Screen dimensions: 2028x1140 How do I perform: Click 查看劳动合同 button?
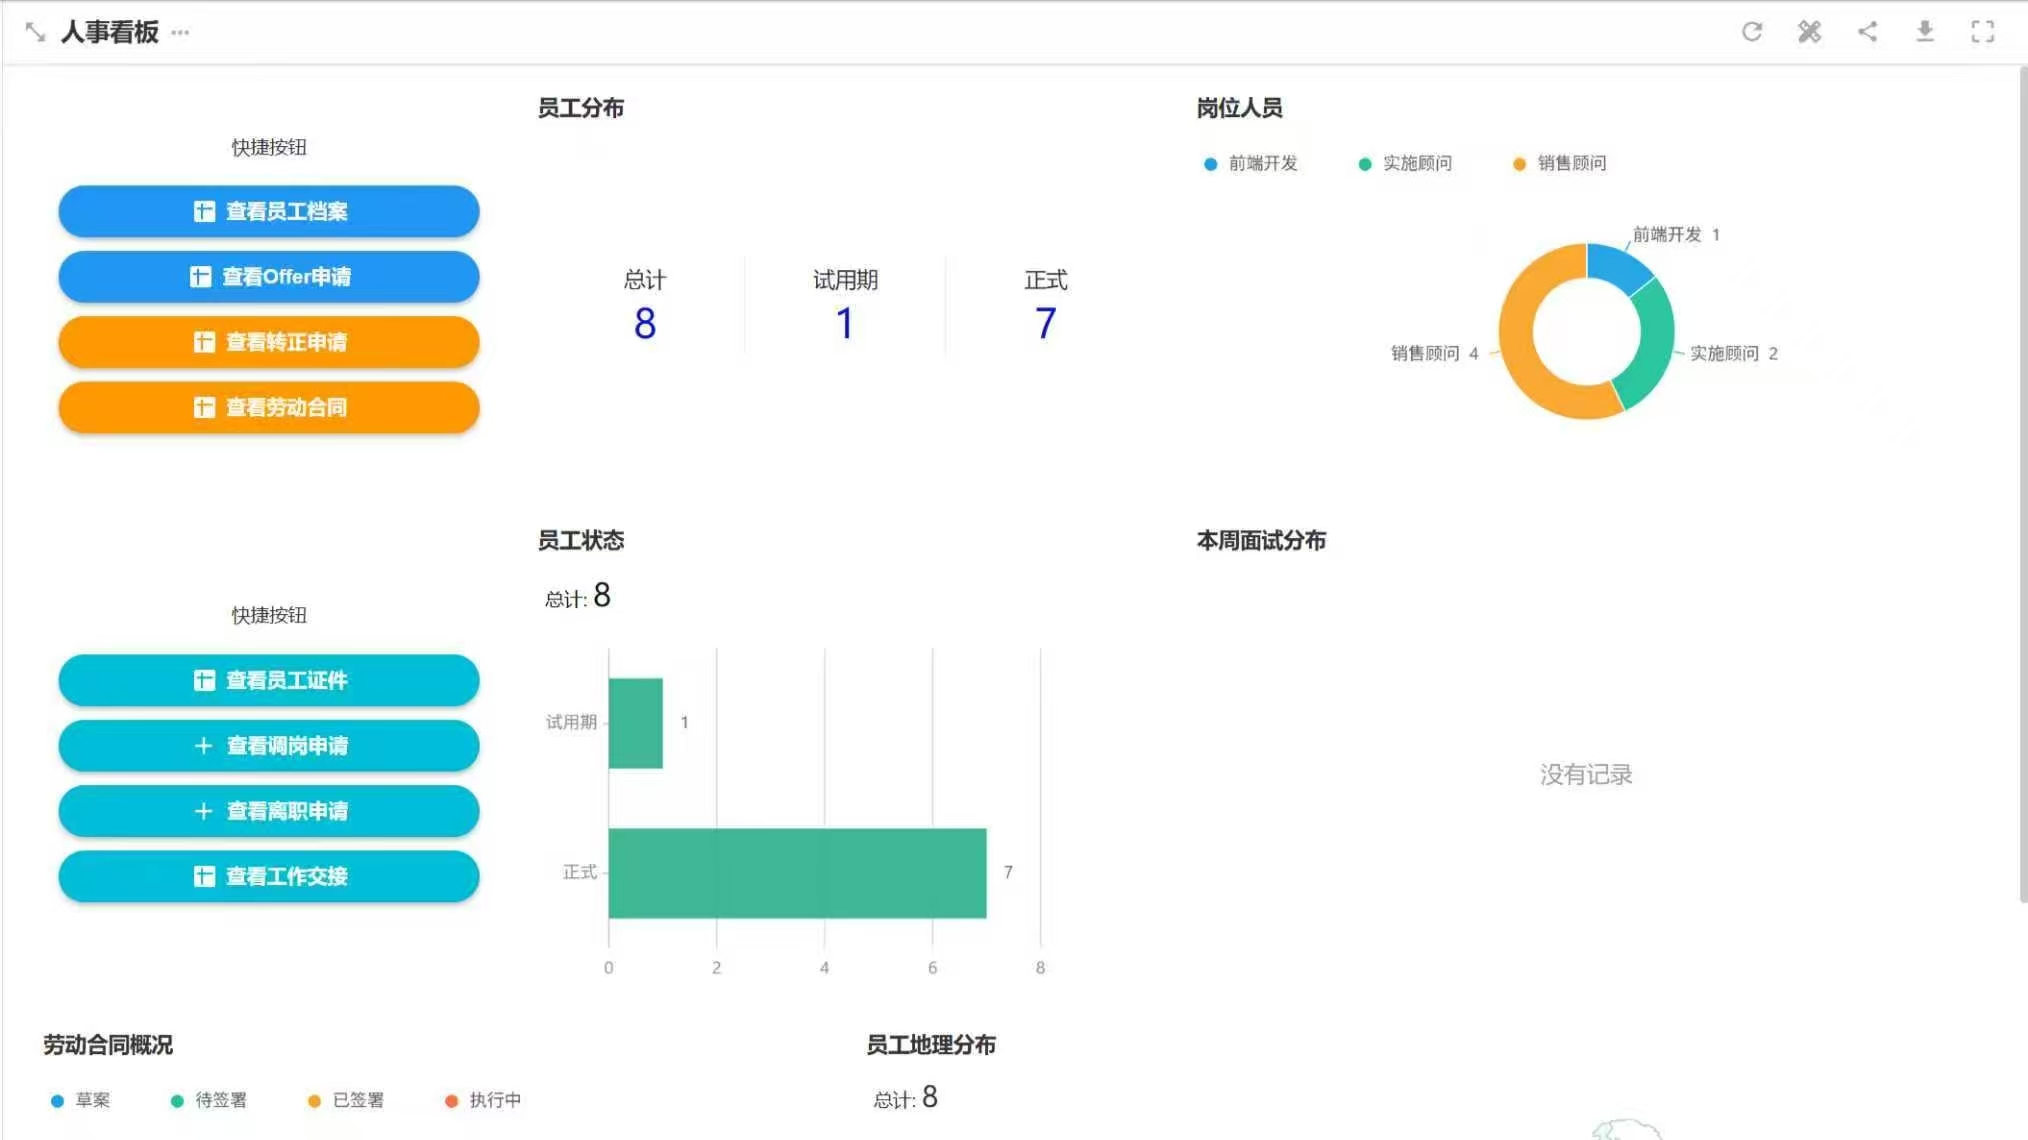(269, 407)
